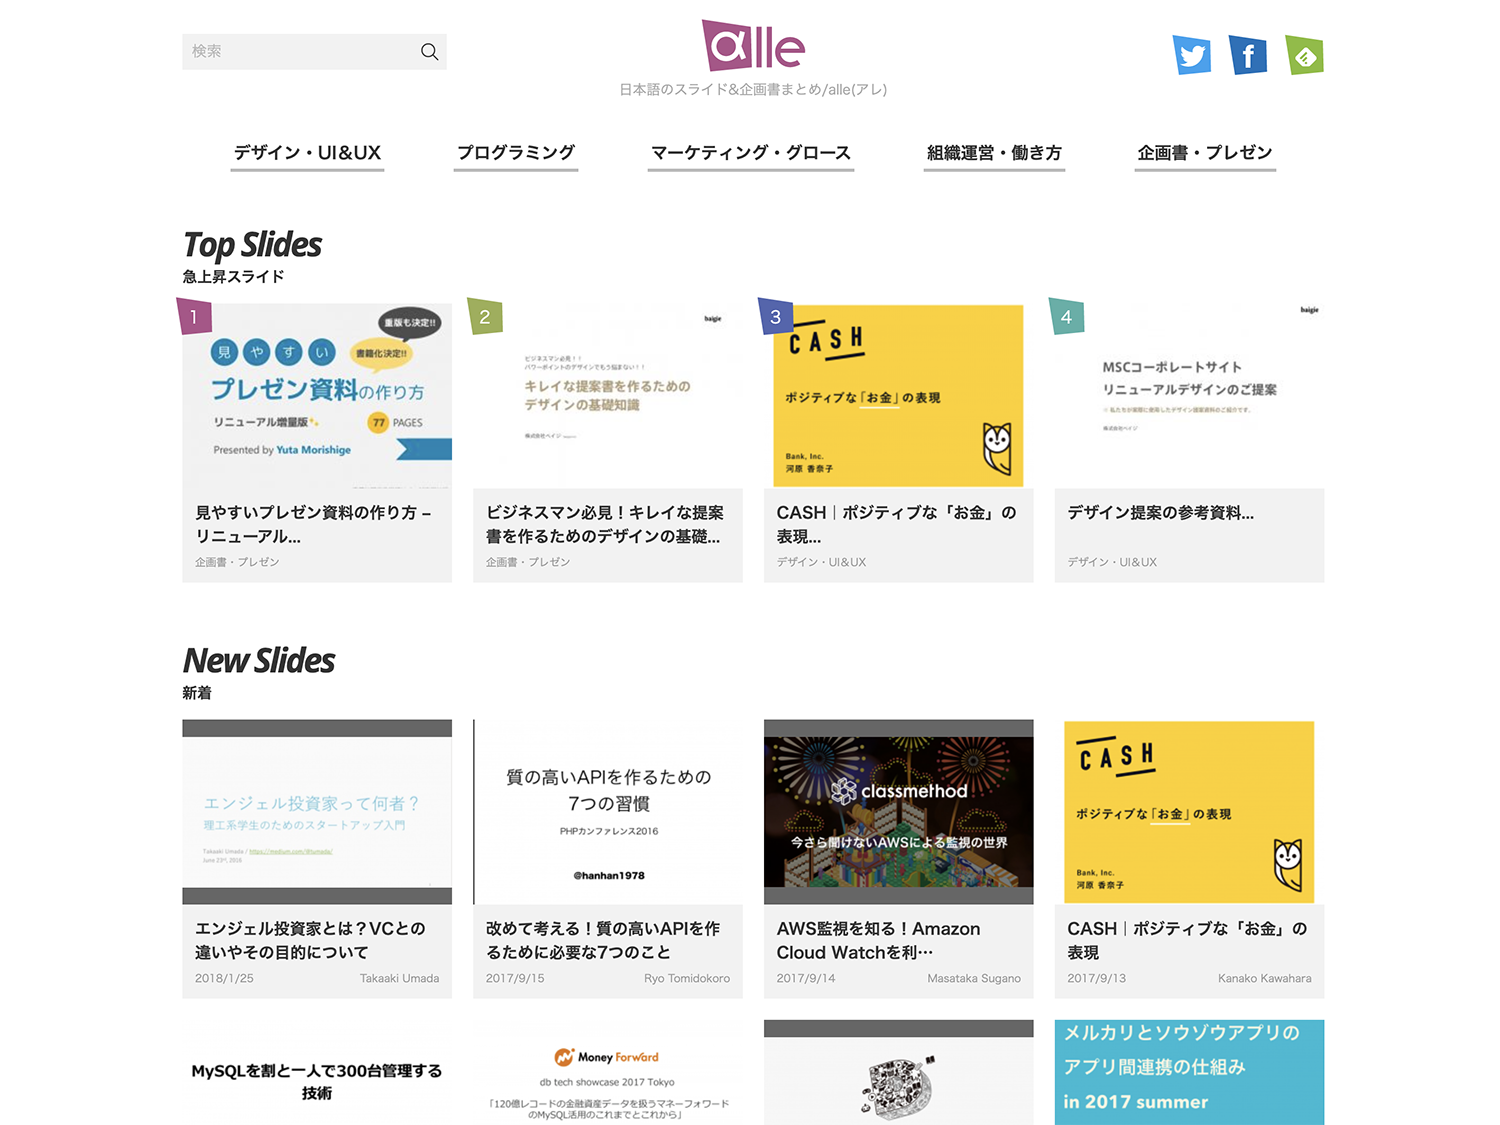This screenshot has height=1125, width=1500.
Task: Focus the 検索 search field
Action: click(314, 52)
